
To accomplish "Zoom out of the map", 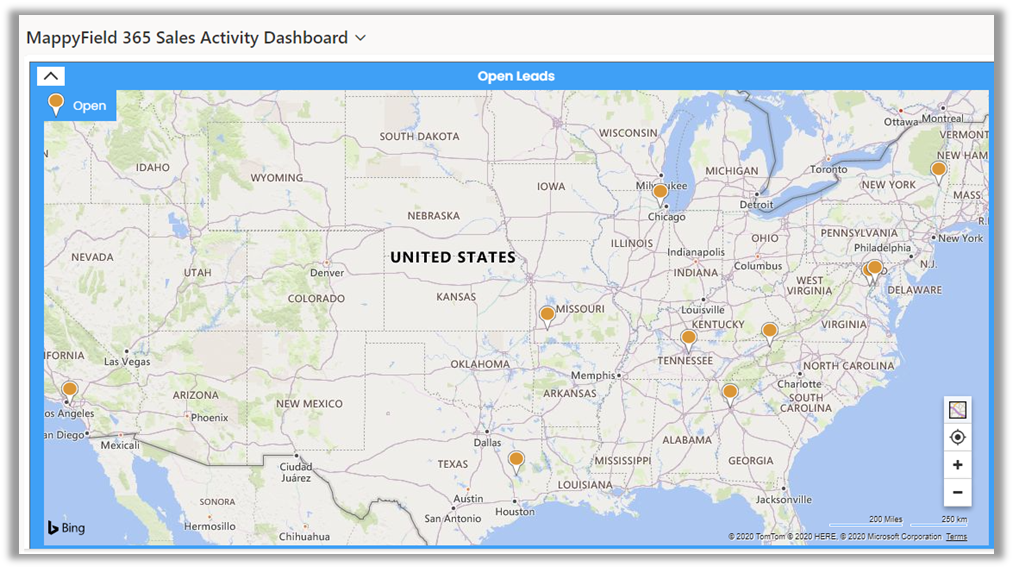I will 957,492.
